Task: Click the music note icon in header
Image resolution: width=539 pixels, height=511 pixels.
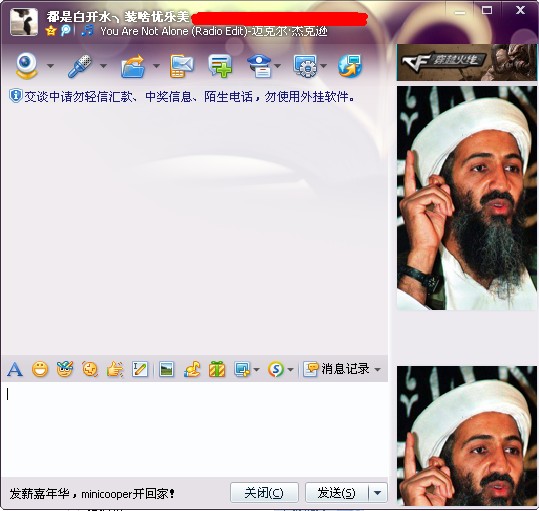Action: (x=88, y=30)
